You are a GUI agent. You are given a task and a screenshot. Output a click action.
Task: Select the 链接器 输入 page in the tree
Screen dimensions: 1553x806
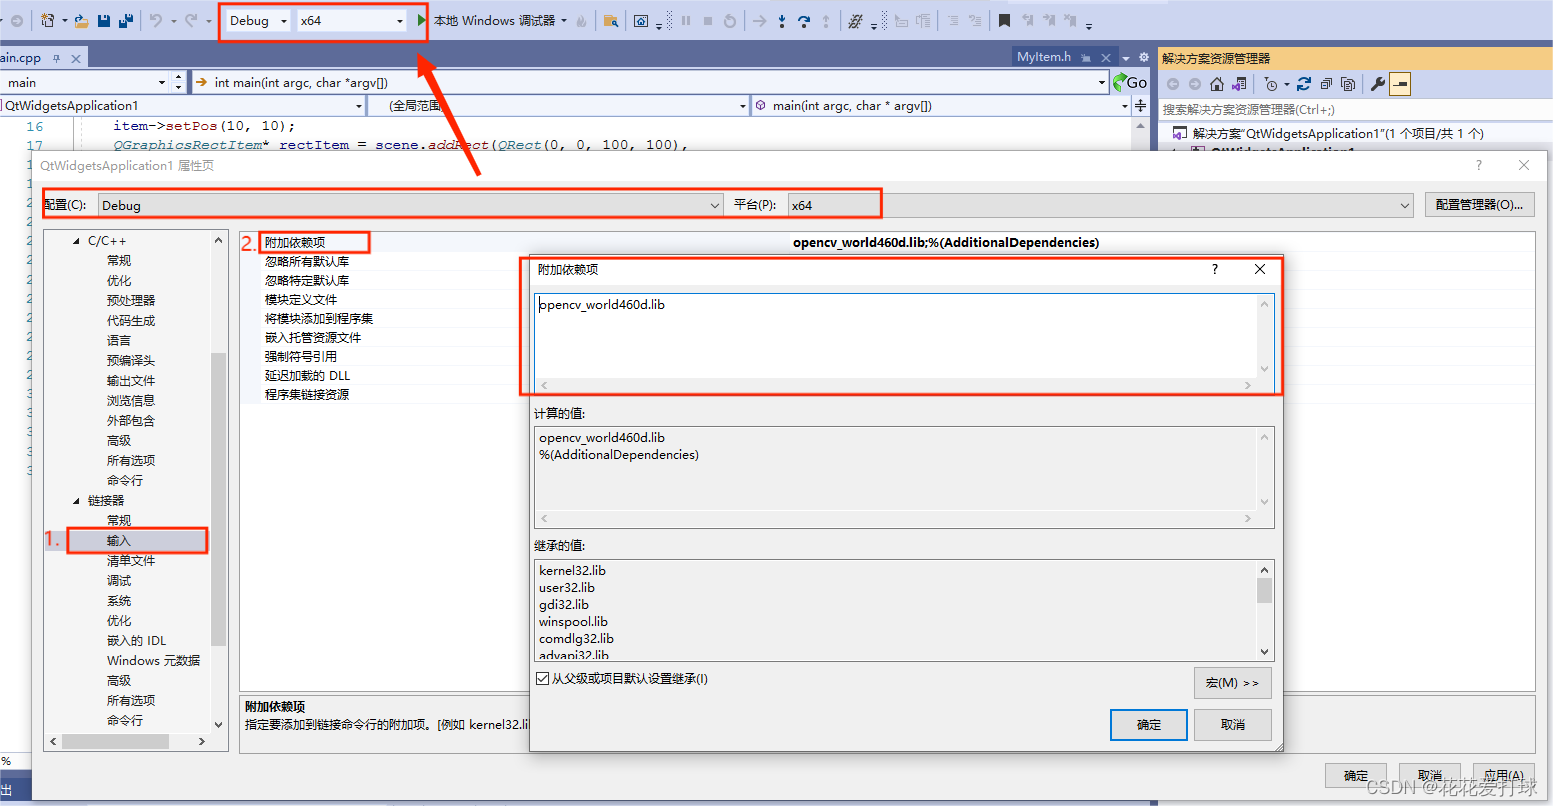tap(120, 539)
